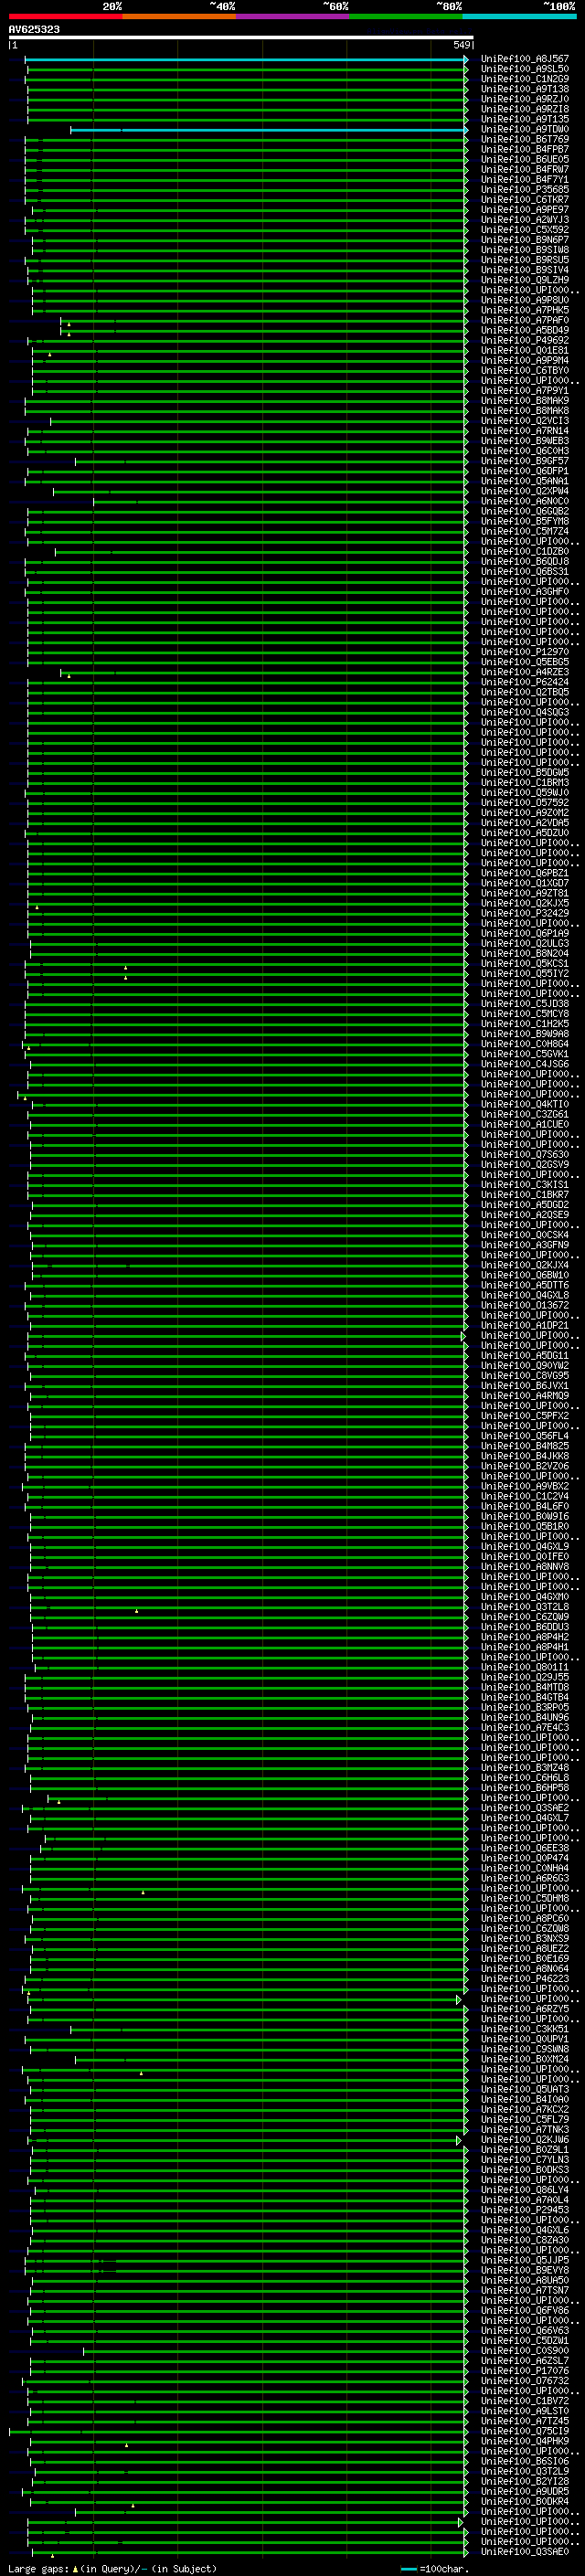The height and width of the screenshot is (2576, 585).
Task: Select hit label UniRef100_P35685
Action: (525, 189)
